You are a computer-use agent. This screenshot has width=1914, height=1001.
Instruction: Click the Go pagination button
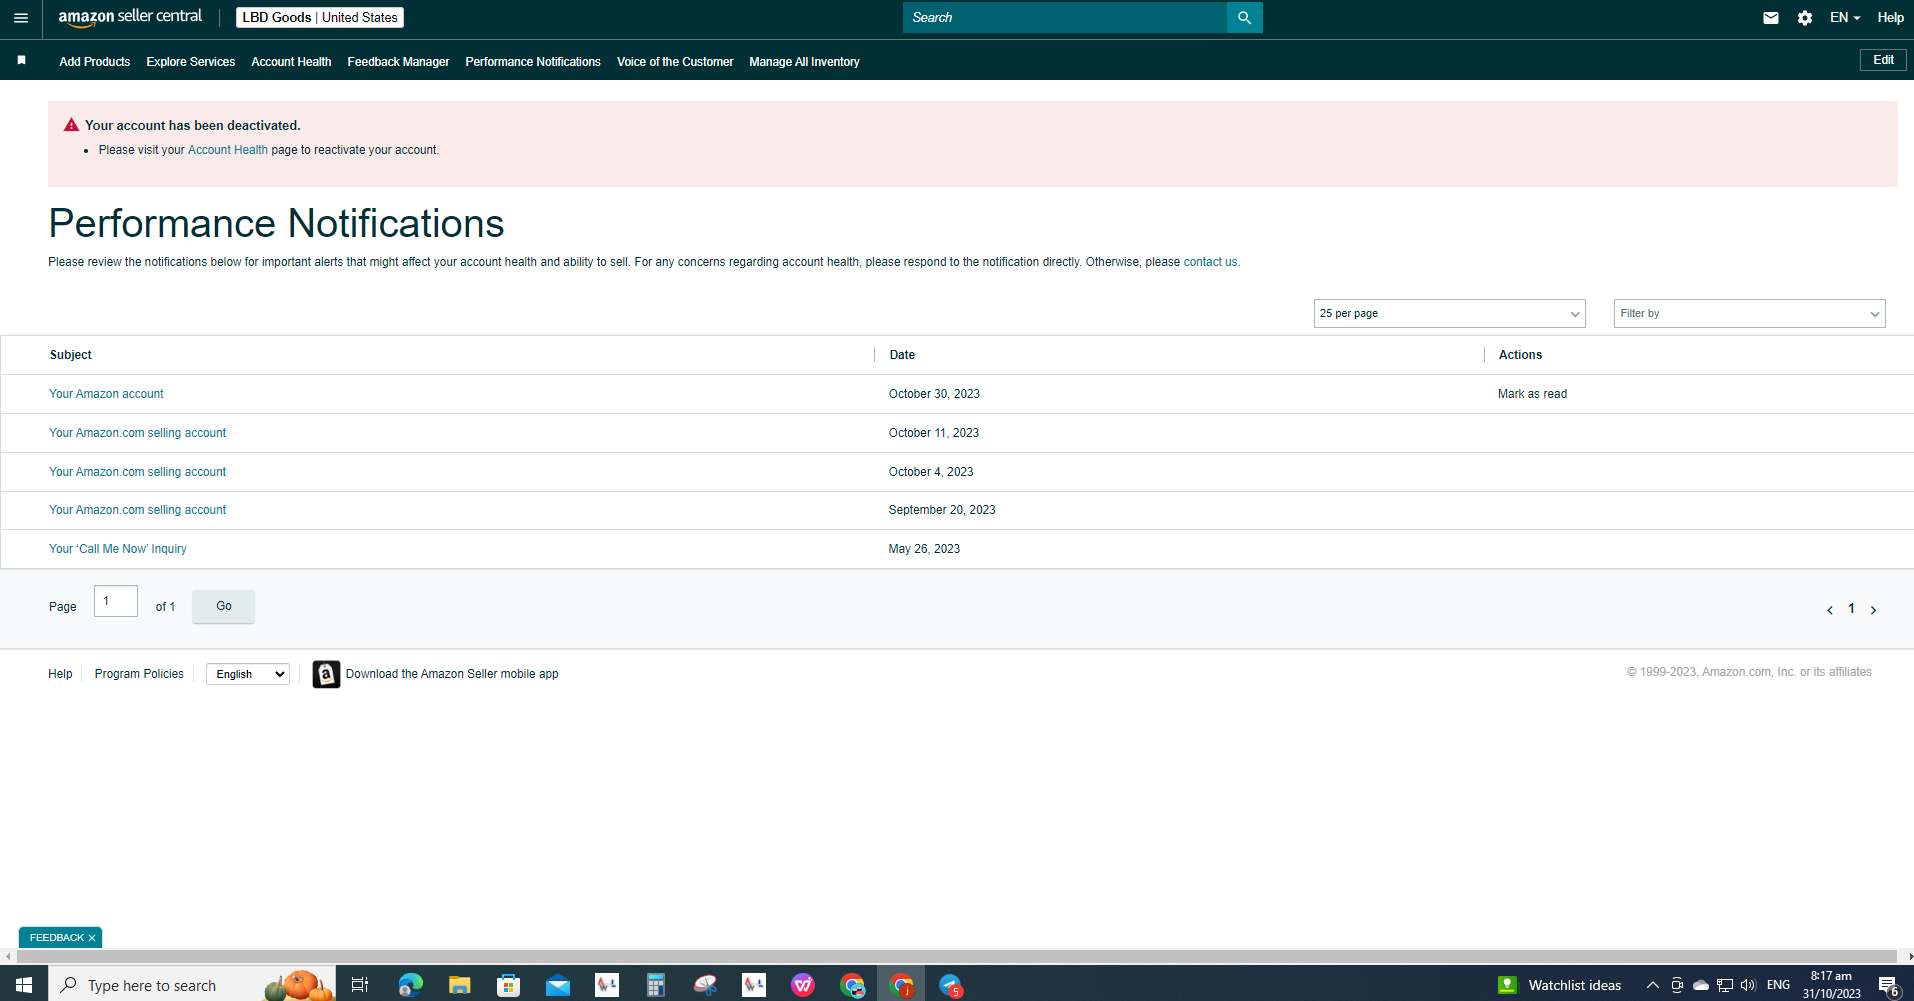click(223, 606)
